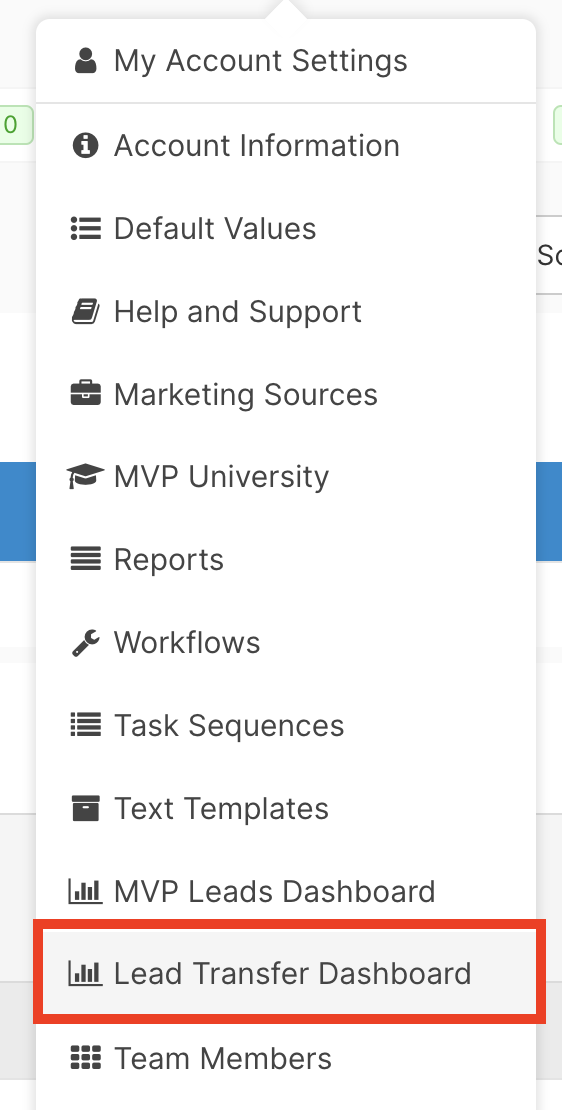The image size is (562, 1110).
Task: Click the book icon for Help and Support
Action: point(85,311)
